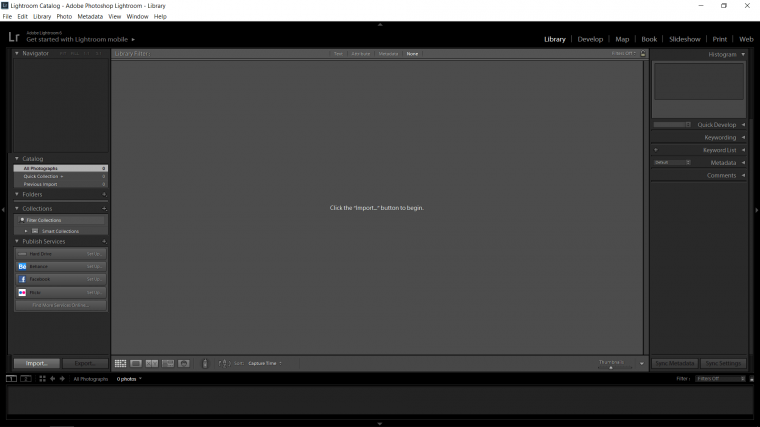Expand Smart Collections tree arrow
This screenshot has height=427, width=760.
(x=26, y=231)
